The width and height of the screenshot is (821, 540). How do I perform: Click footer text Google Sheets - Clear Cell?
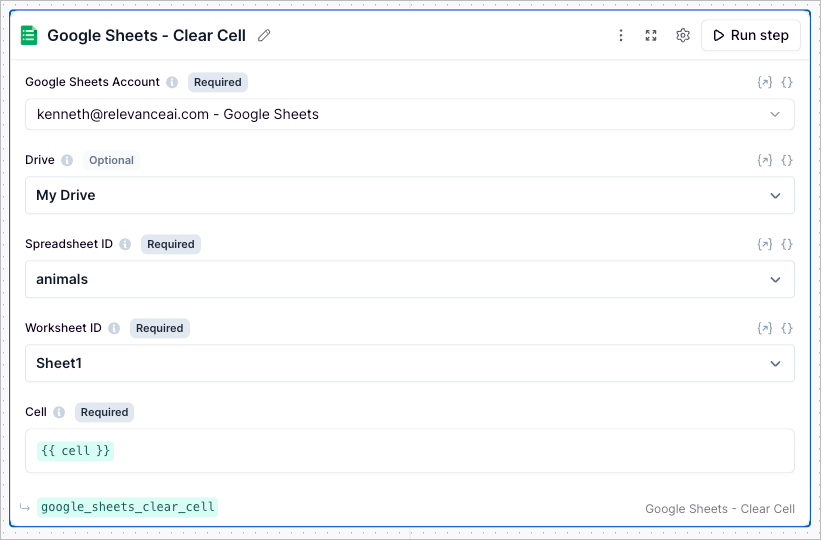coord(720,509)
